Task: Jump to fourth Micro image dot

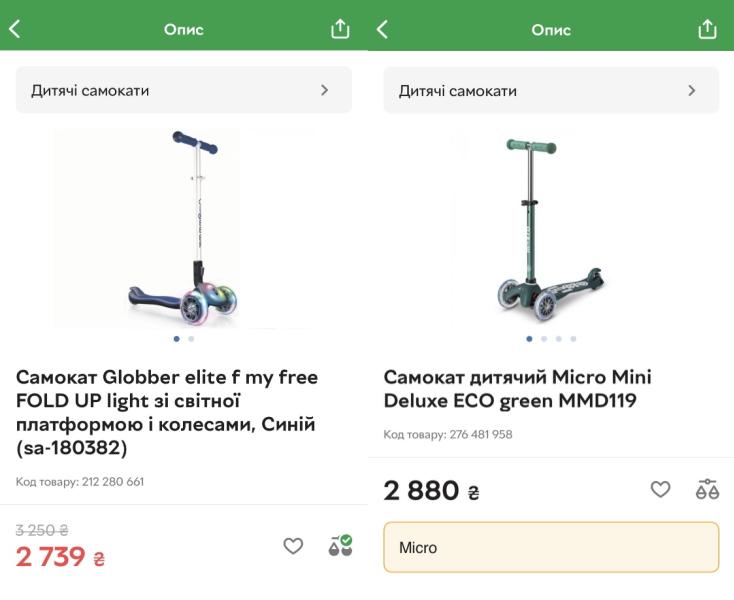Action: tap(573, 339)
